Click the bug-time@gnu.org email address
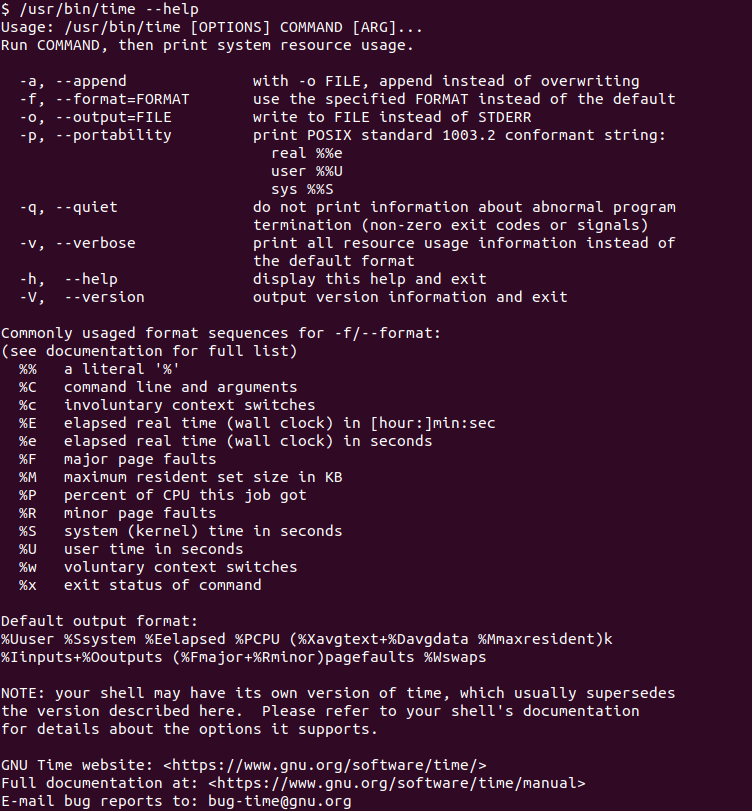The width and height of the screenshot is (752, 811). [x=280, y=801]
